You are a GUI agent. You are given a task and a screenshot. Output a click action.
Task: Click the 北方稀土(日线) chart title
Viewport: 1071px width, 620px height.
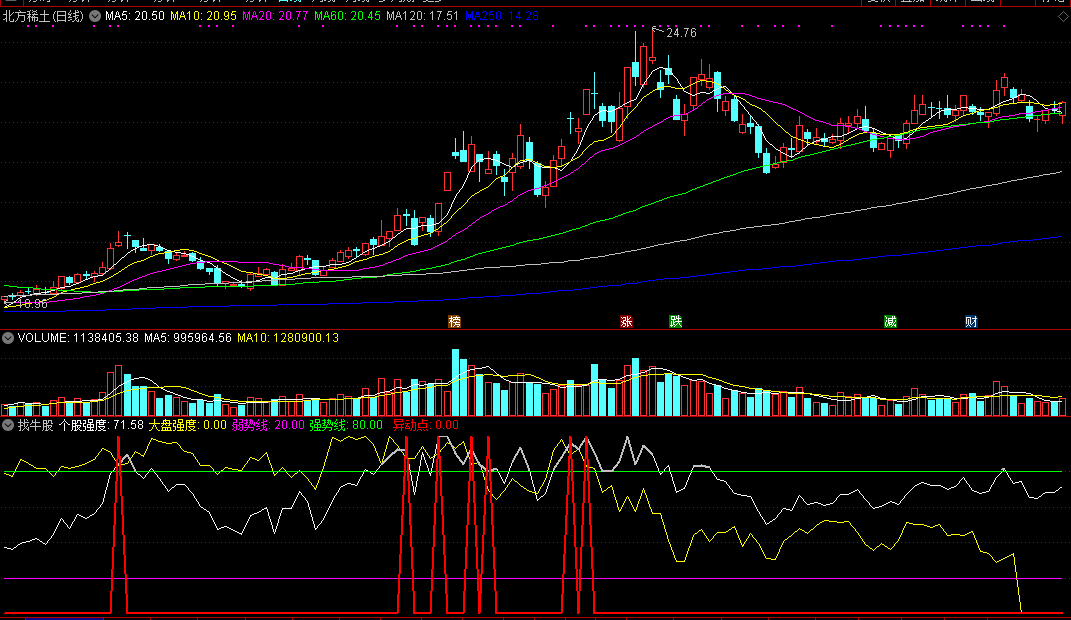(x=43, y=16)
